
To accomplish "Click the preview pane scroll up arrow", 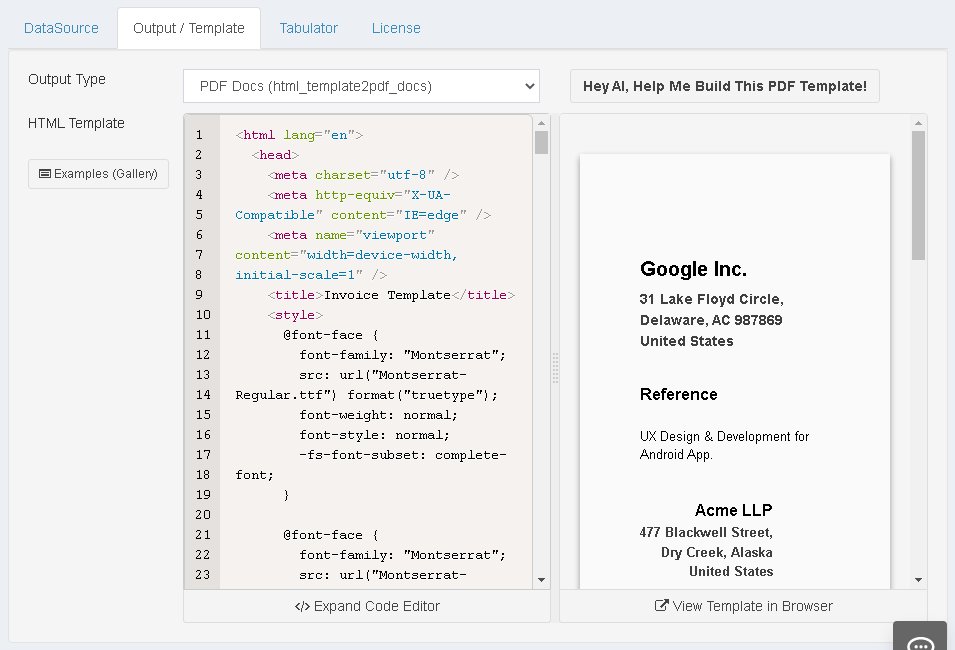I will [918, 123].
